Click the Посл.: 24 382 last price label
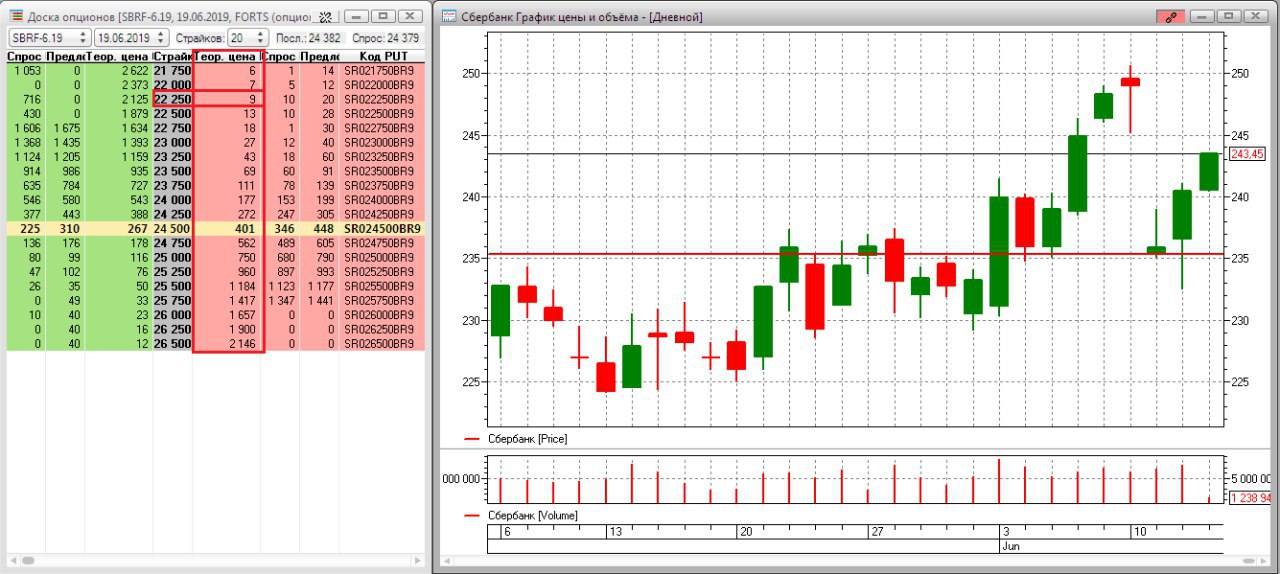Image resolution: width=1280 pixels, height=574 pixels. tap(309, 38)
